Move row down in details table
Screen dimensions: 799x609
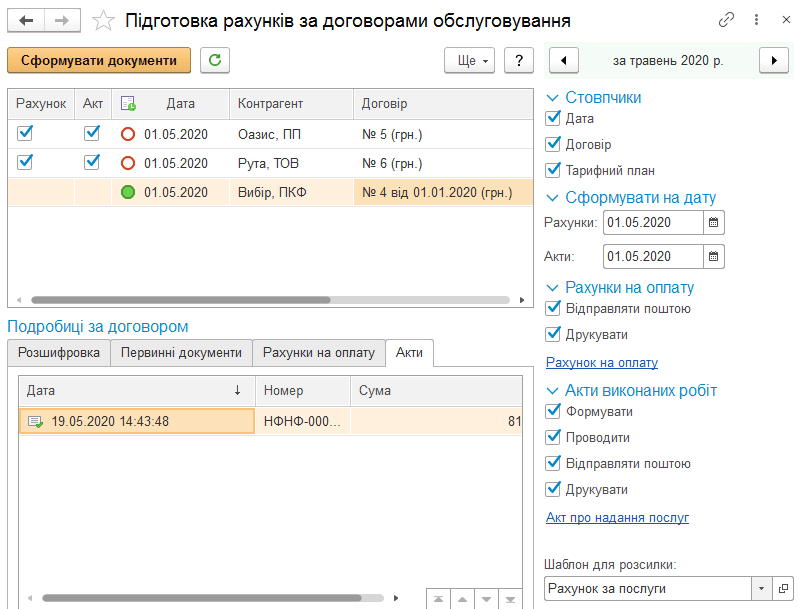coord(486,599)
